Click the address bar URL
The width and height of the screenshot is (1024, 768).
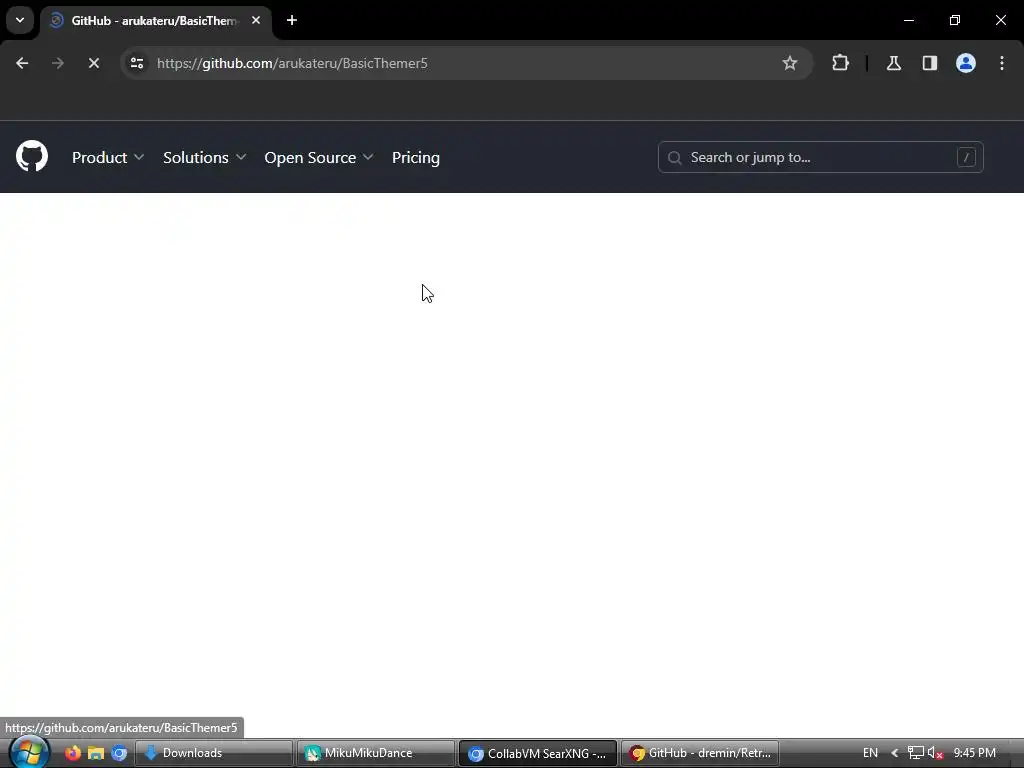[x=292, y=63]
